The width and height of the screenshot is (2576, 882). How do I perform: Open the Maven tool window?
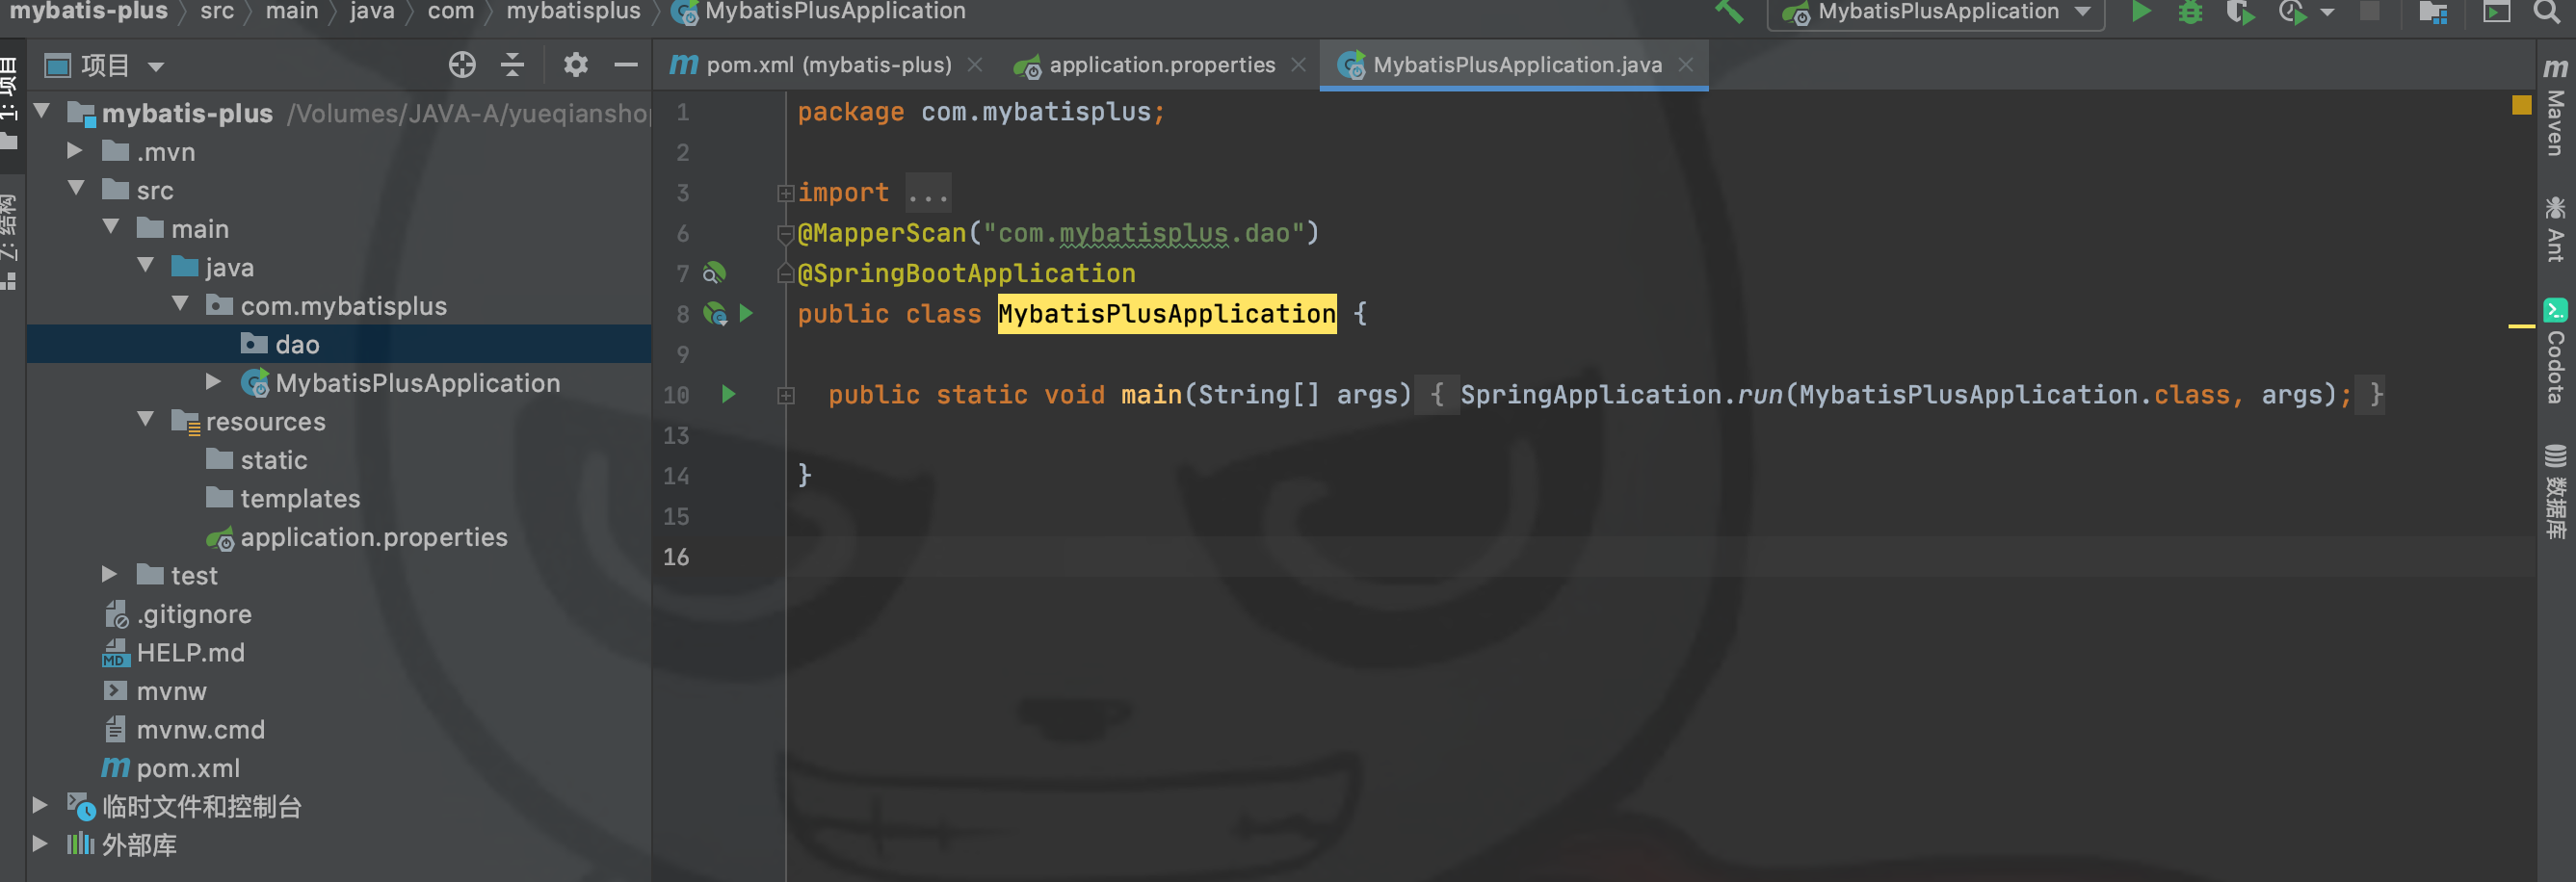(x=2556, y=106)
